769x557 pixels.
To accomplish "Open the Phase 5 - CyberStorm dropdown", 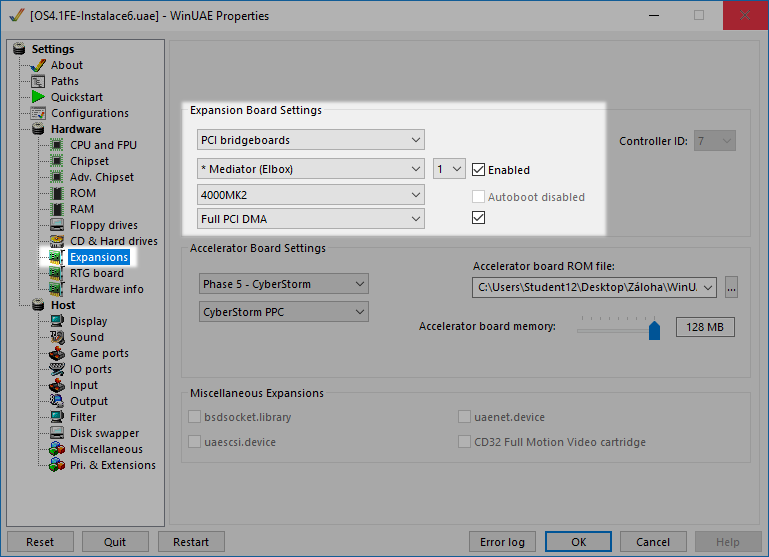I will (284, 285).
